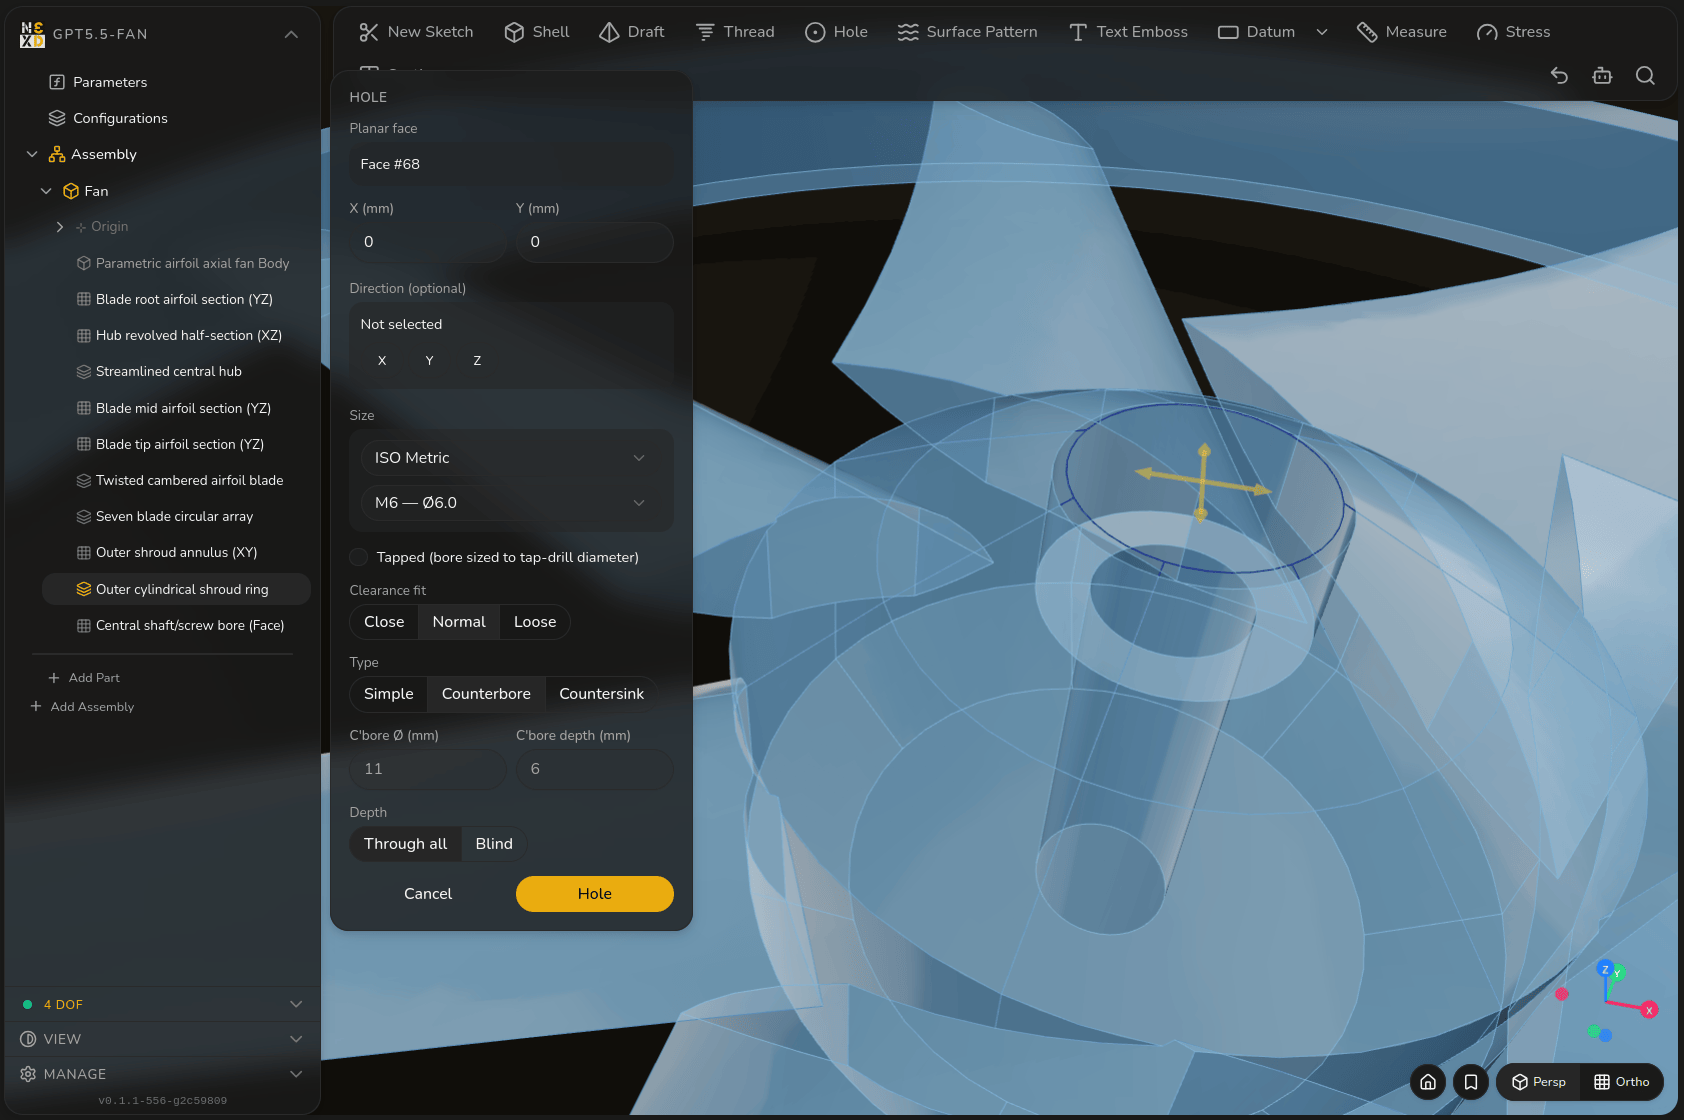Set depth to Blind

[x=494, y=844]
